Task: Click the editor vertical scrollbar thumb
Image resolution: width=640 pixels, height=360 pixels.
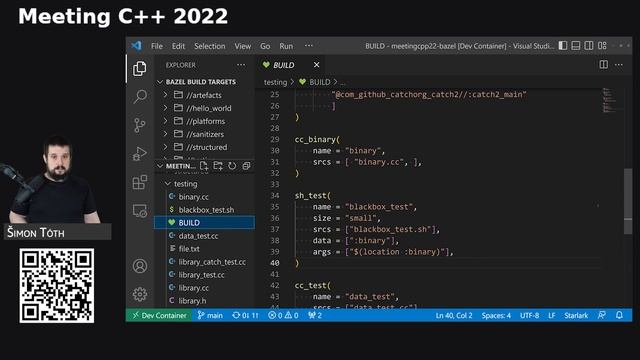Action: pos(628,201)
